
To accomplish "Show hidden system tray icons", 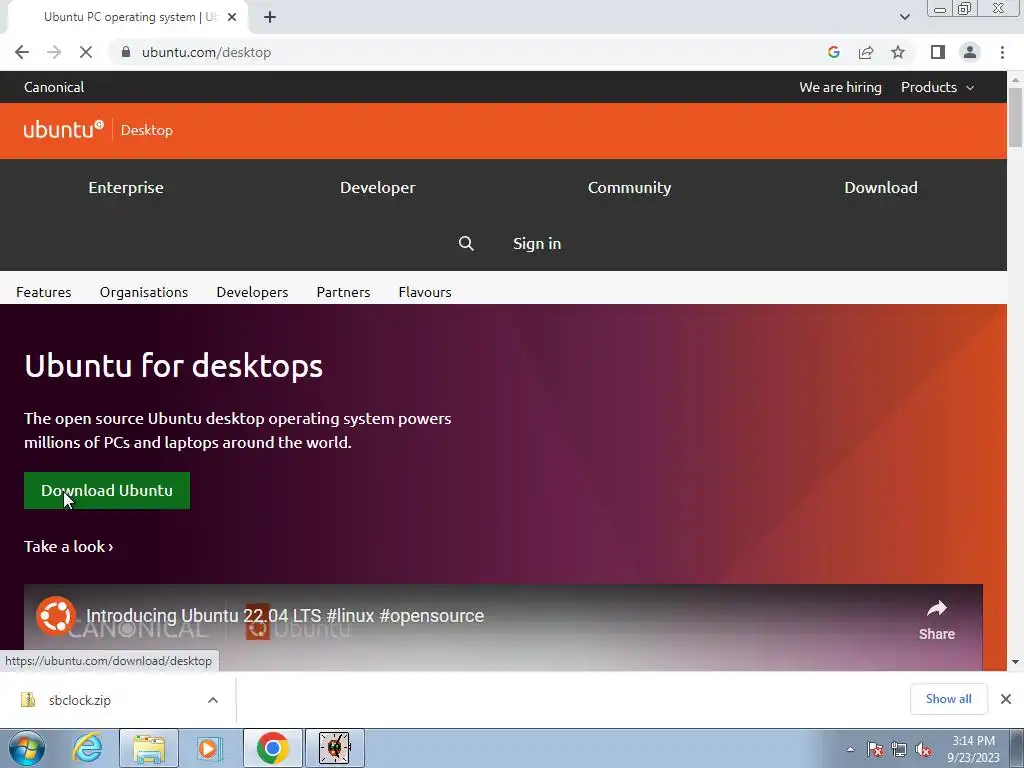I will point(850,749).
